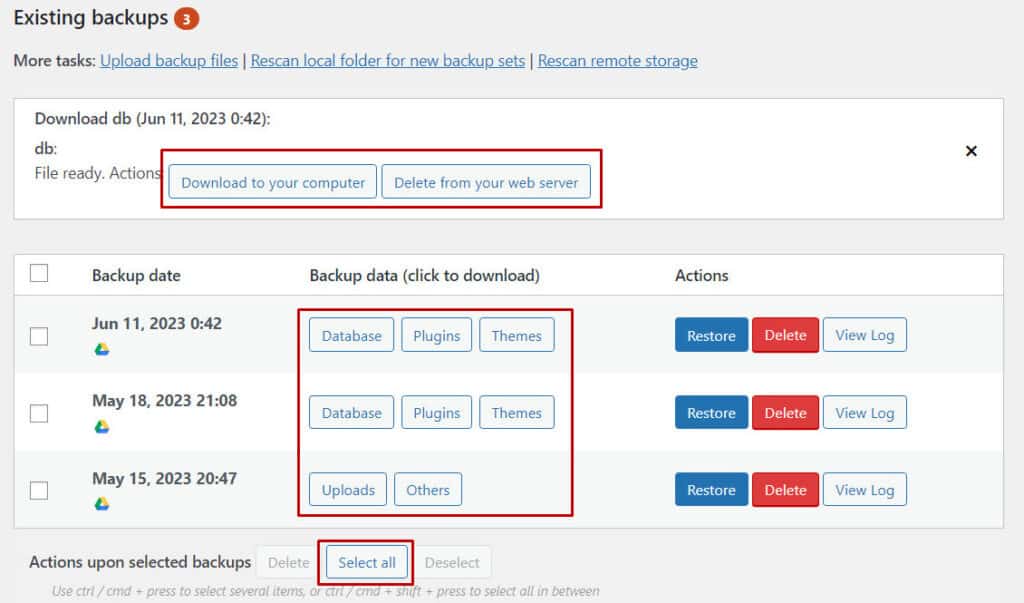Delete the db file from your web server

[x=487, y=182]
